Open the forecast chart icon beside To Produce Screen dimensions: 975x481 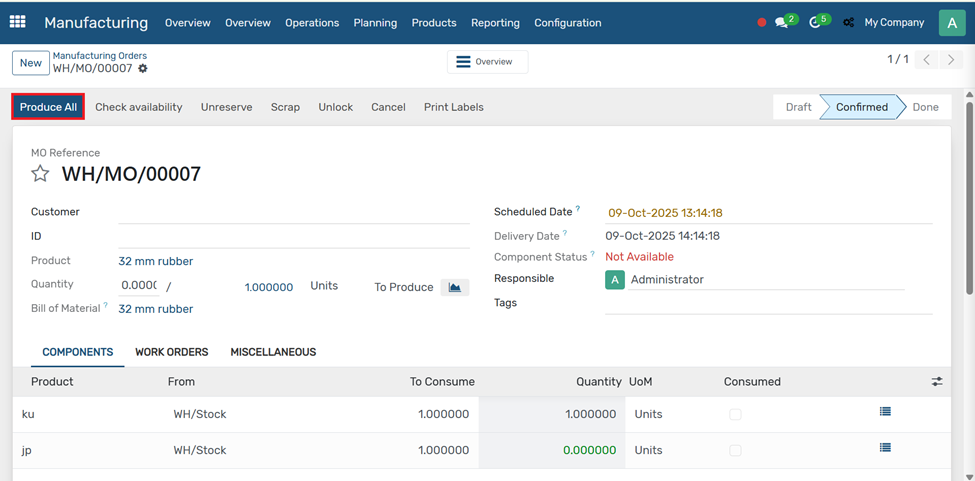point(454,287)
